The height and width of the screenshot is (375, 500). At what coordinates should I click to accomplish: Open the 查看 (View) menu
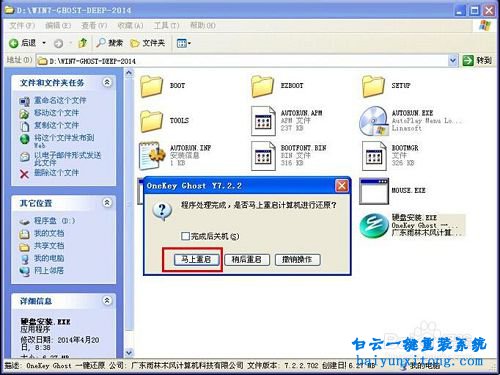[94, 26]
